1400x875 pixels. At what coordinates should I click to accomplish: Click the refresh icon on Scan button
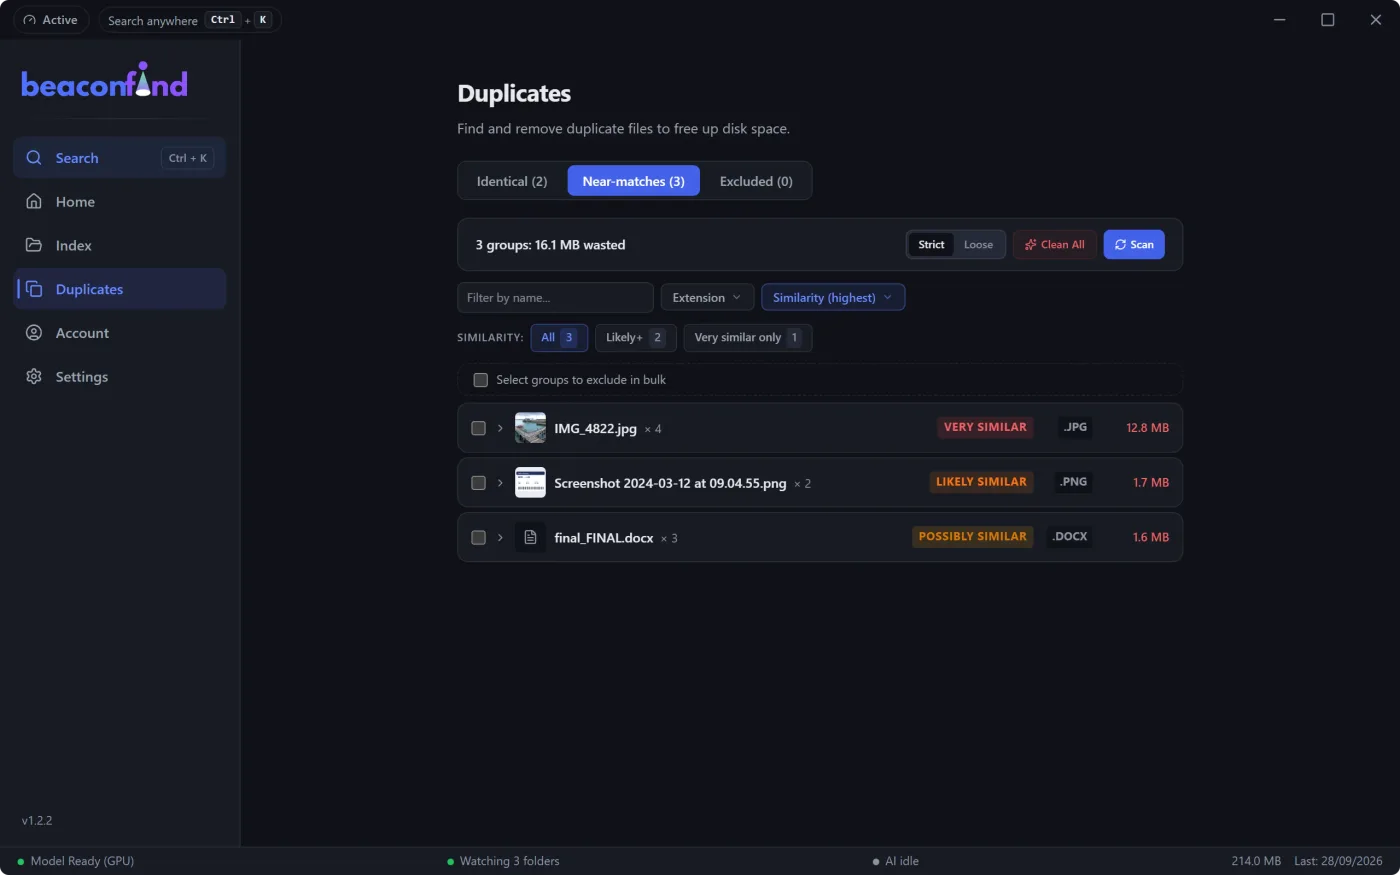1120,245
